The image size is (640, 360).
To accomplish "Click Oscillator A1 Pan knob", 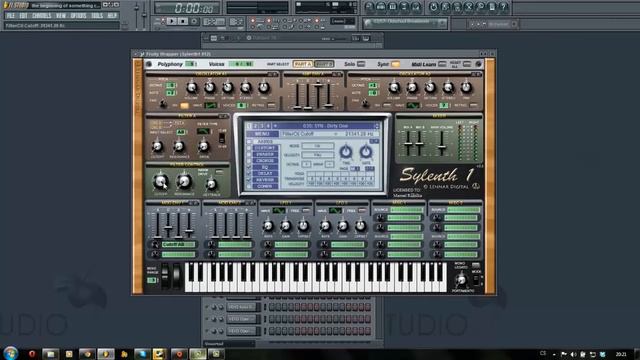I will 264,87.
